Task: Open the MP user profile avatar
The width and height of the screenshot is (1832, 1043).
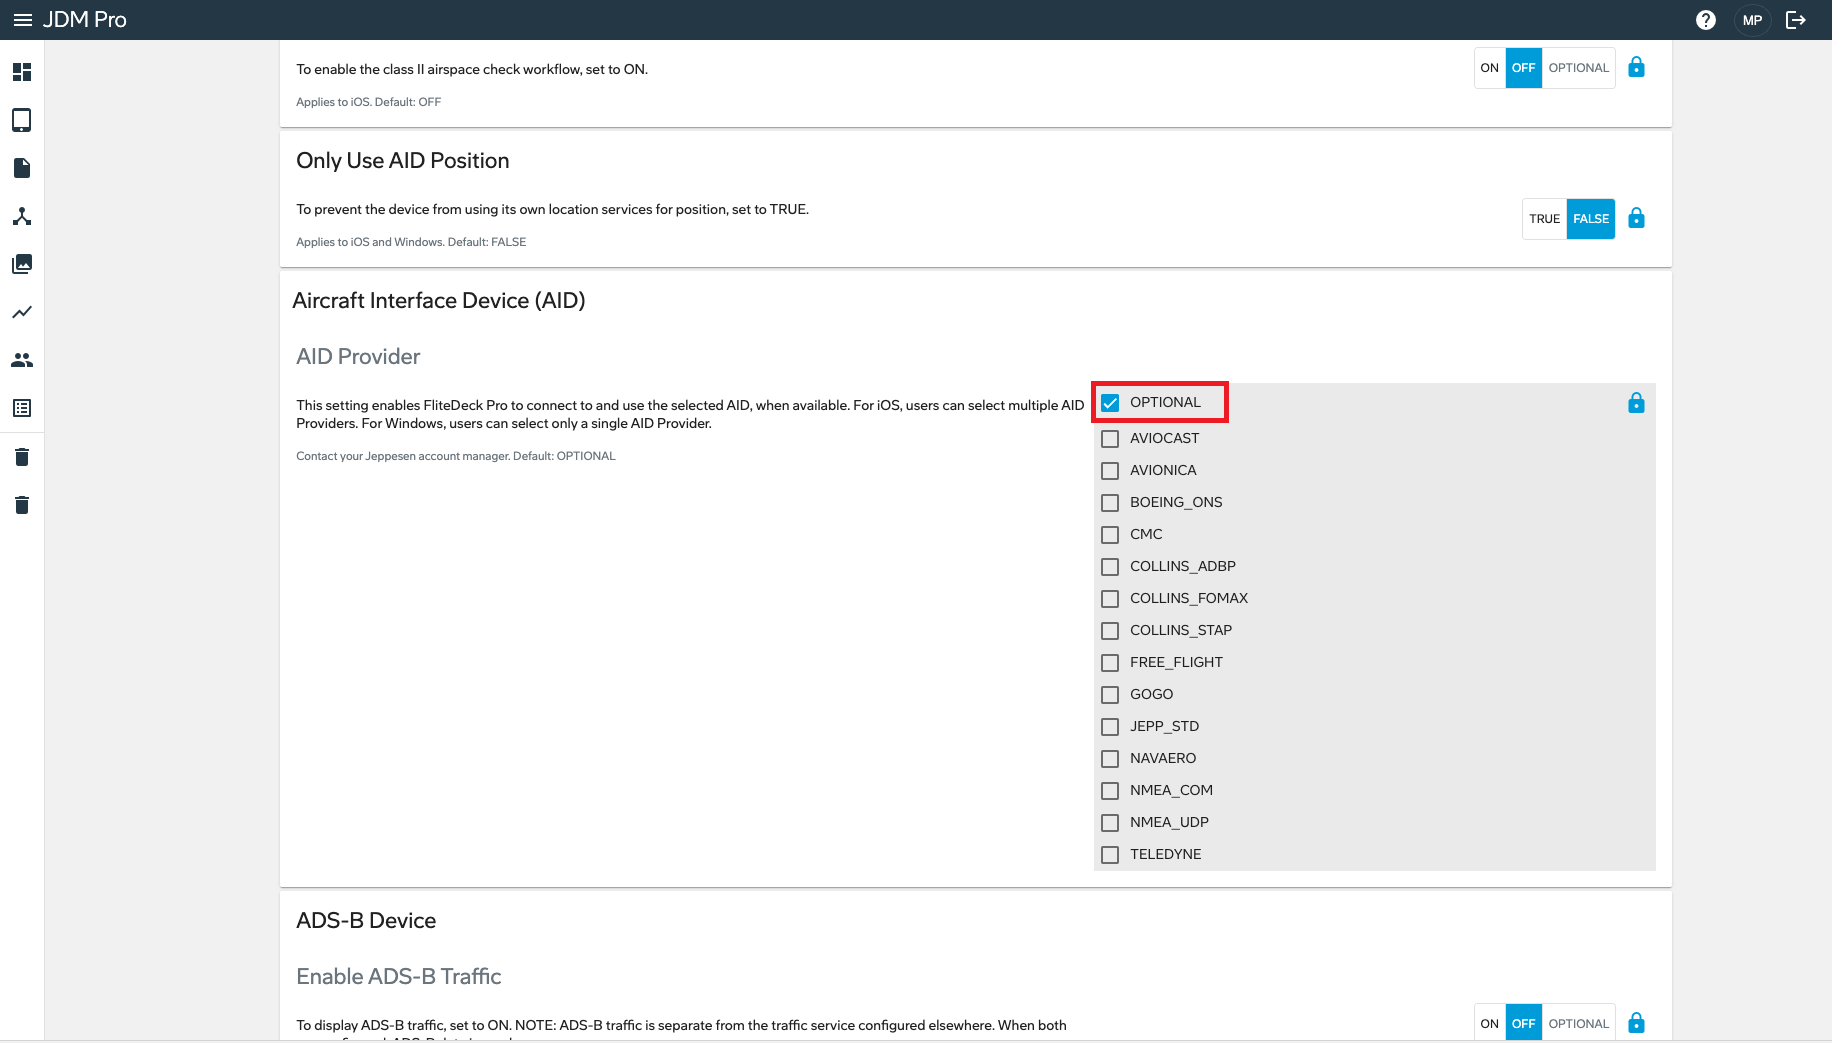Action: (x=1752, y=20)
